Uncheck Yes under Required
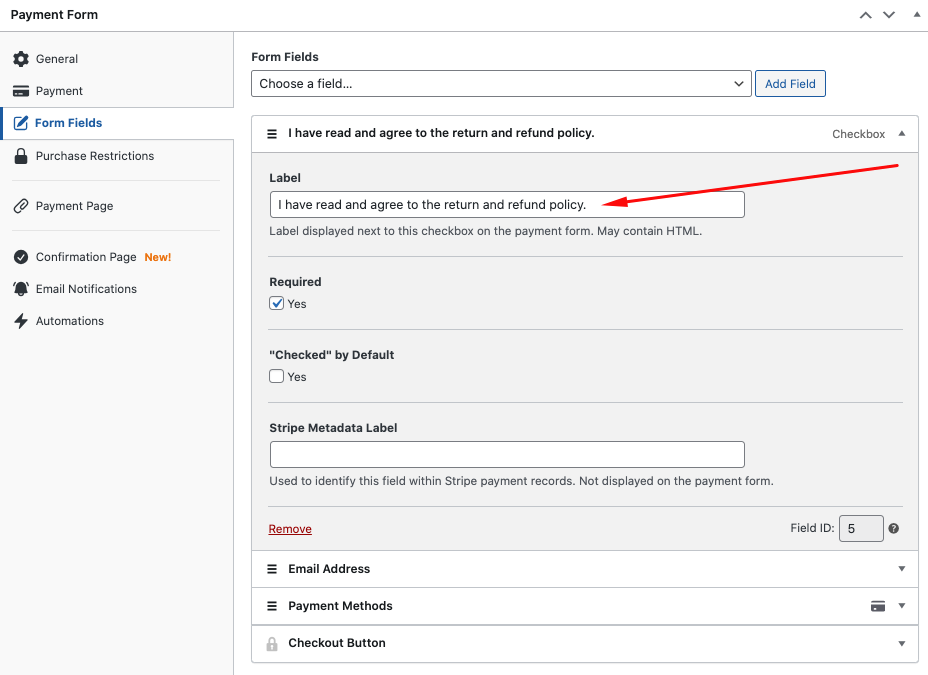 coord(276,303)
